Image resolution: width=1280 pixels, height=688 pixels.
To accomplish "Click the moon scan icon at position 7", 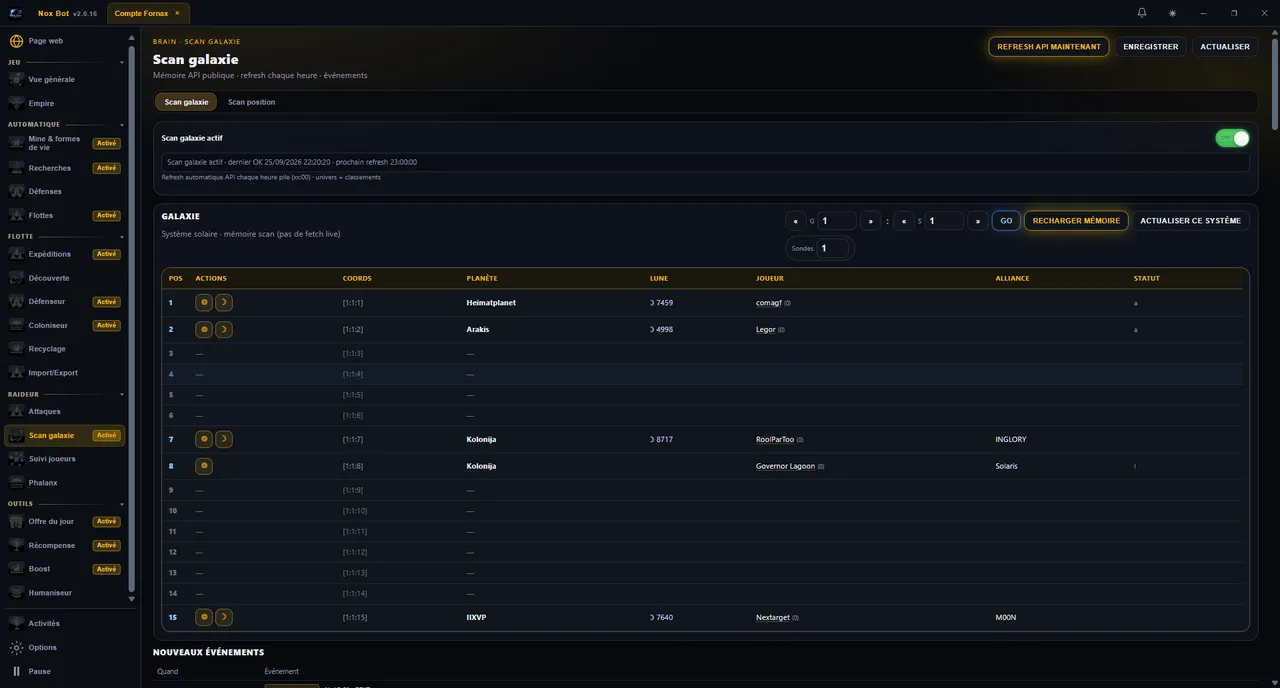I will pyautogui.click(x=224, y=439).
